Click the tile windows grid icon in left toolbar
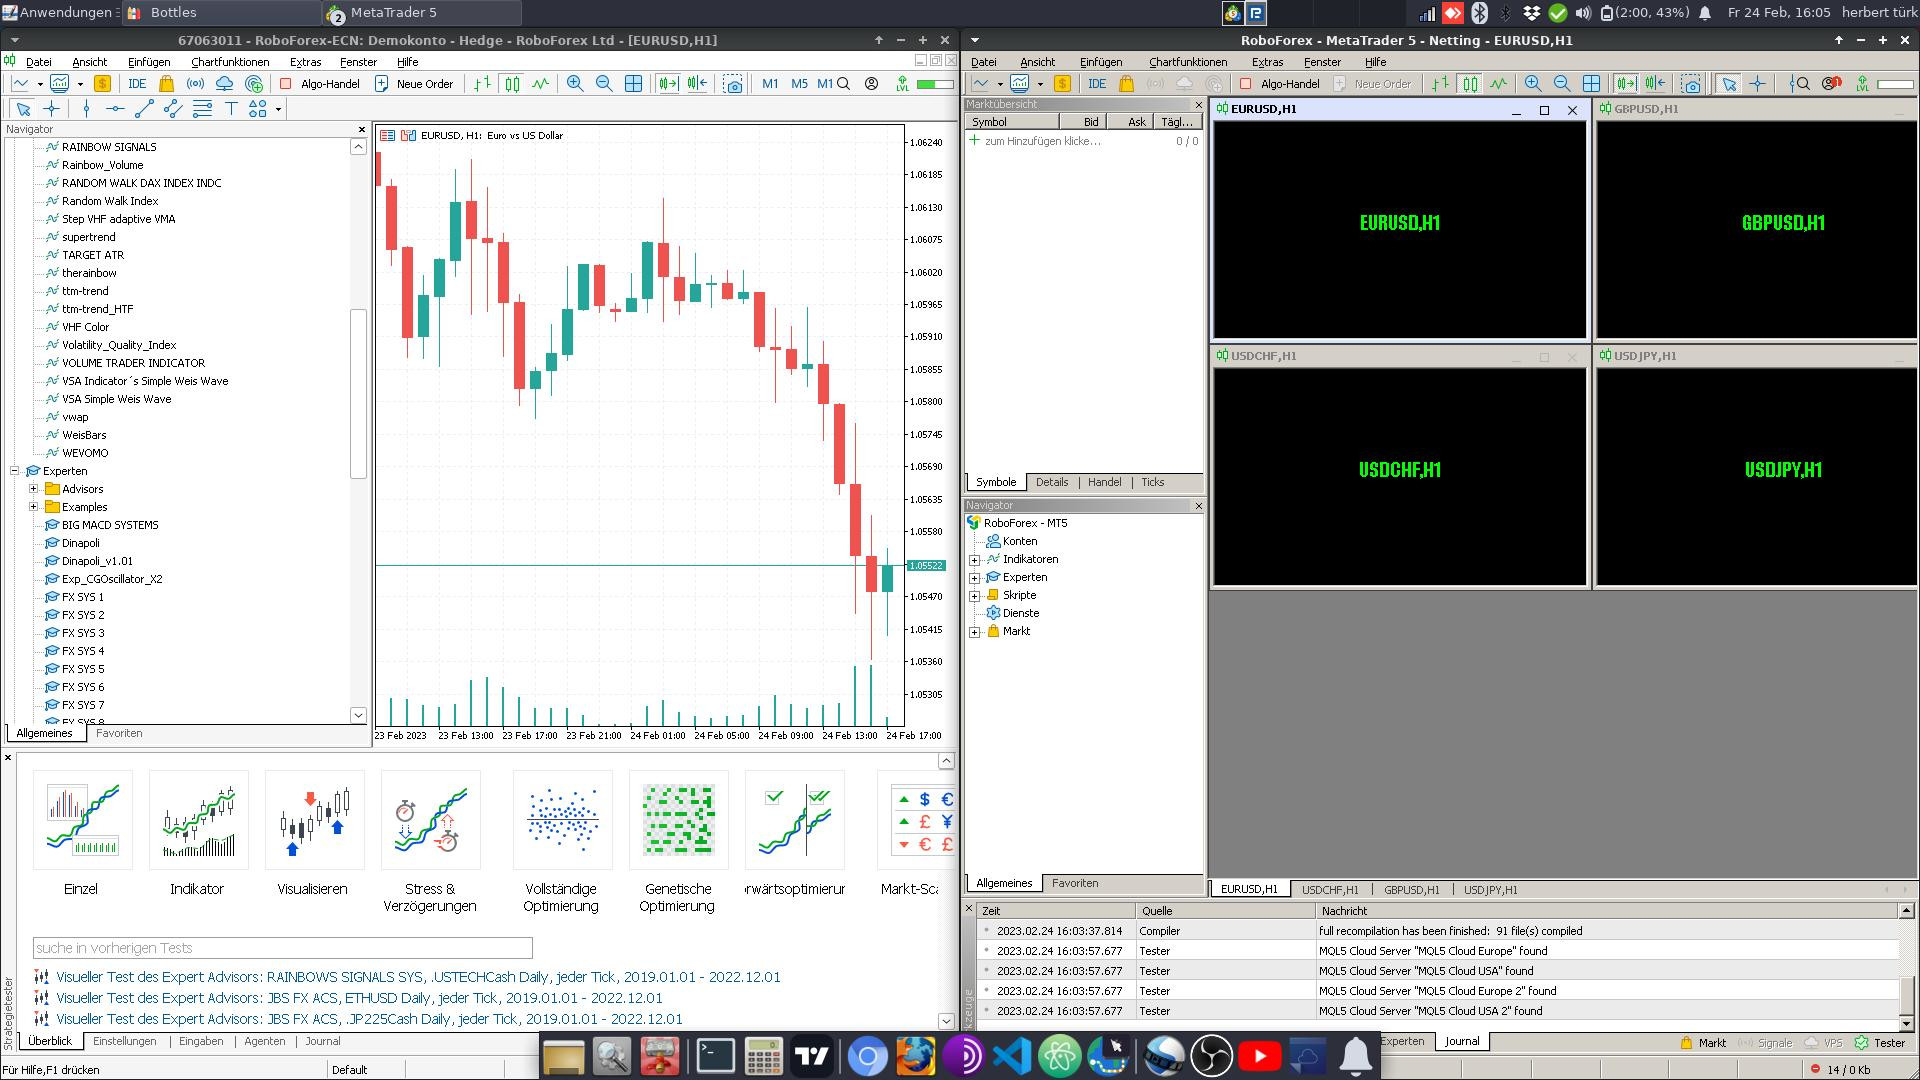Viewport: 1920px width, 1080px height. coord(633,84)
